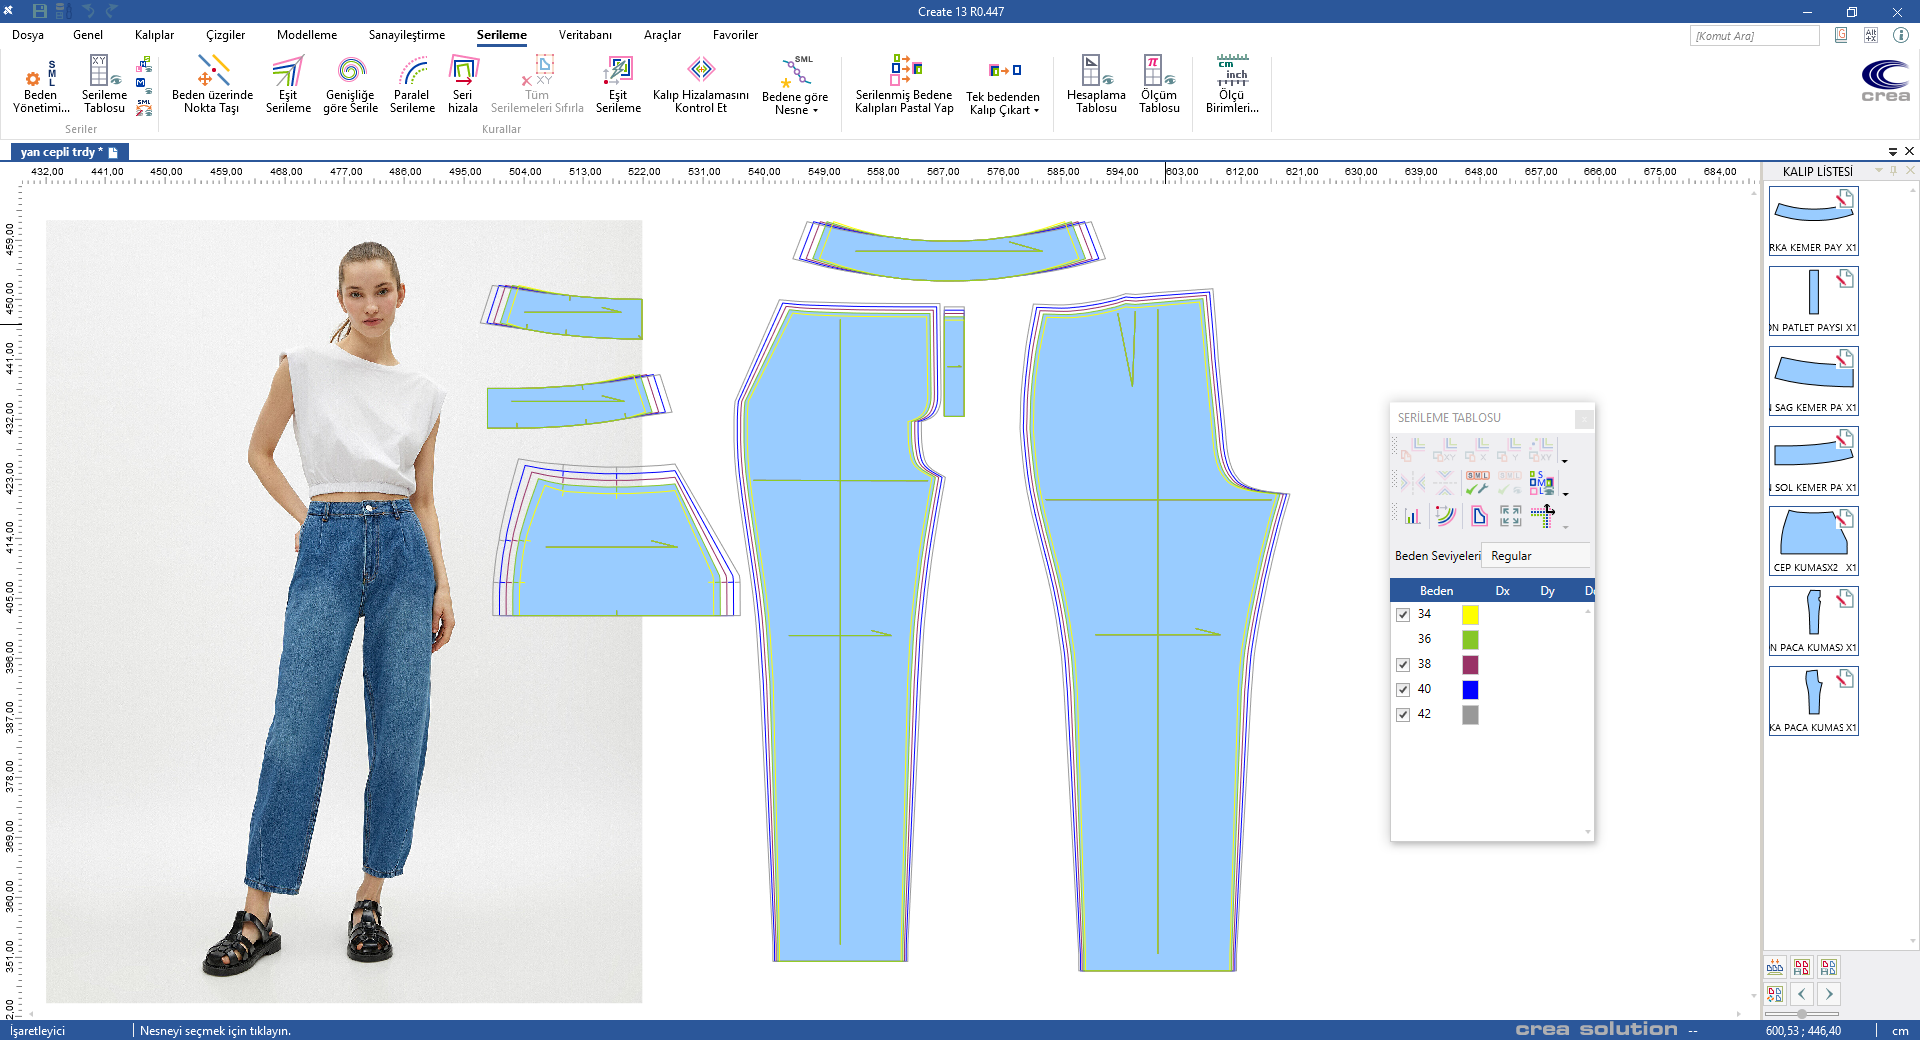The image size is (1920, 1040).
Task: Open Serileme Tablosu tool in ribbon
Action: (x=104, y=85)
